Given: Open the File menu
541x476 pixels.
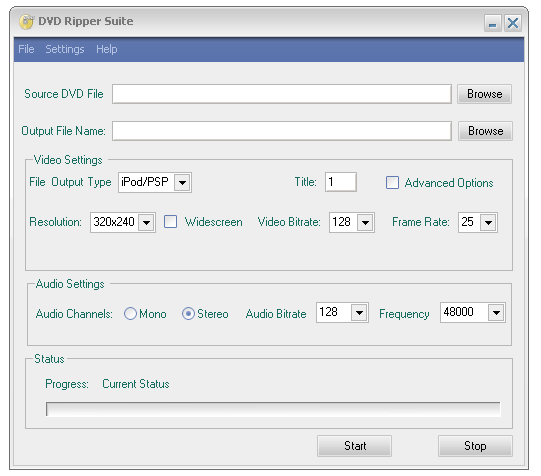Looking at the screenshot, I should [x=26, y=49].
